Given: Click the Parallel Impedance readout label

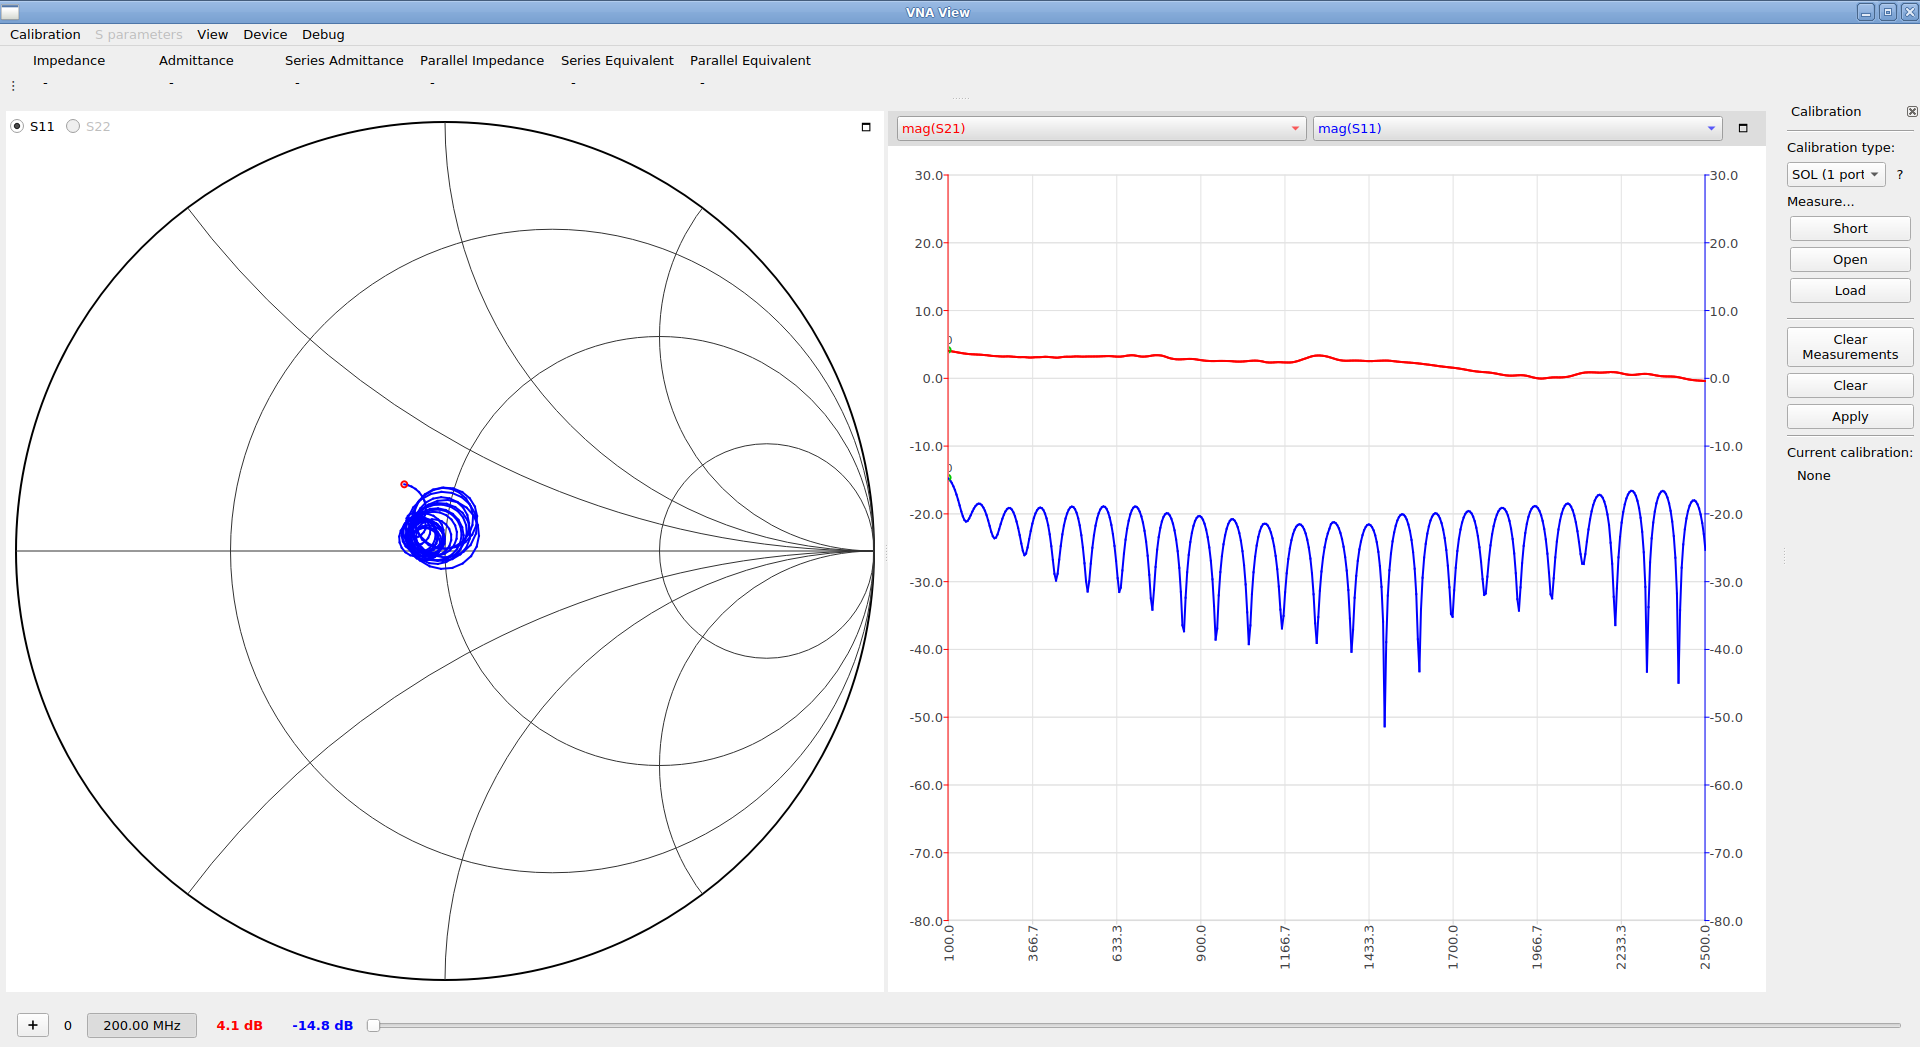Looking at the screenshot, I should 482,60.
